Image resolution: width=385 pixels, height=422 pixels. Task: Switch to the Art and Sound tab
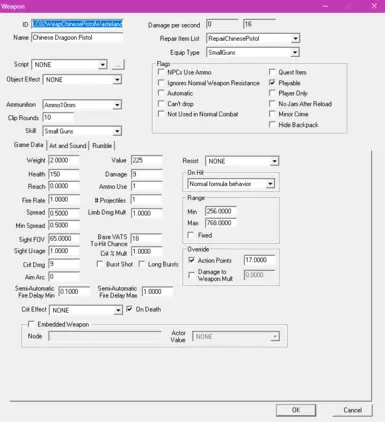point(68,146)
